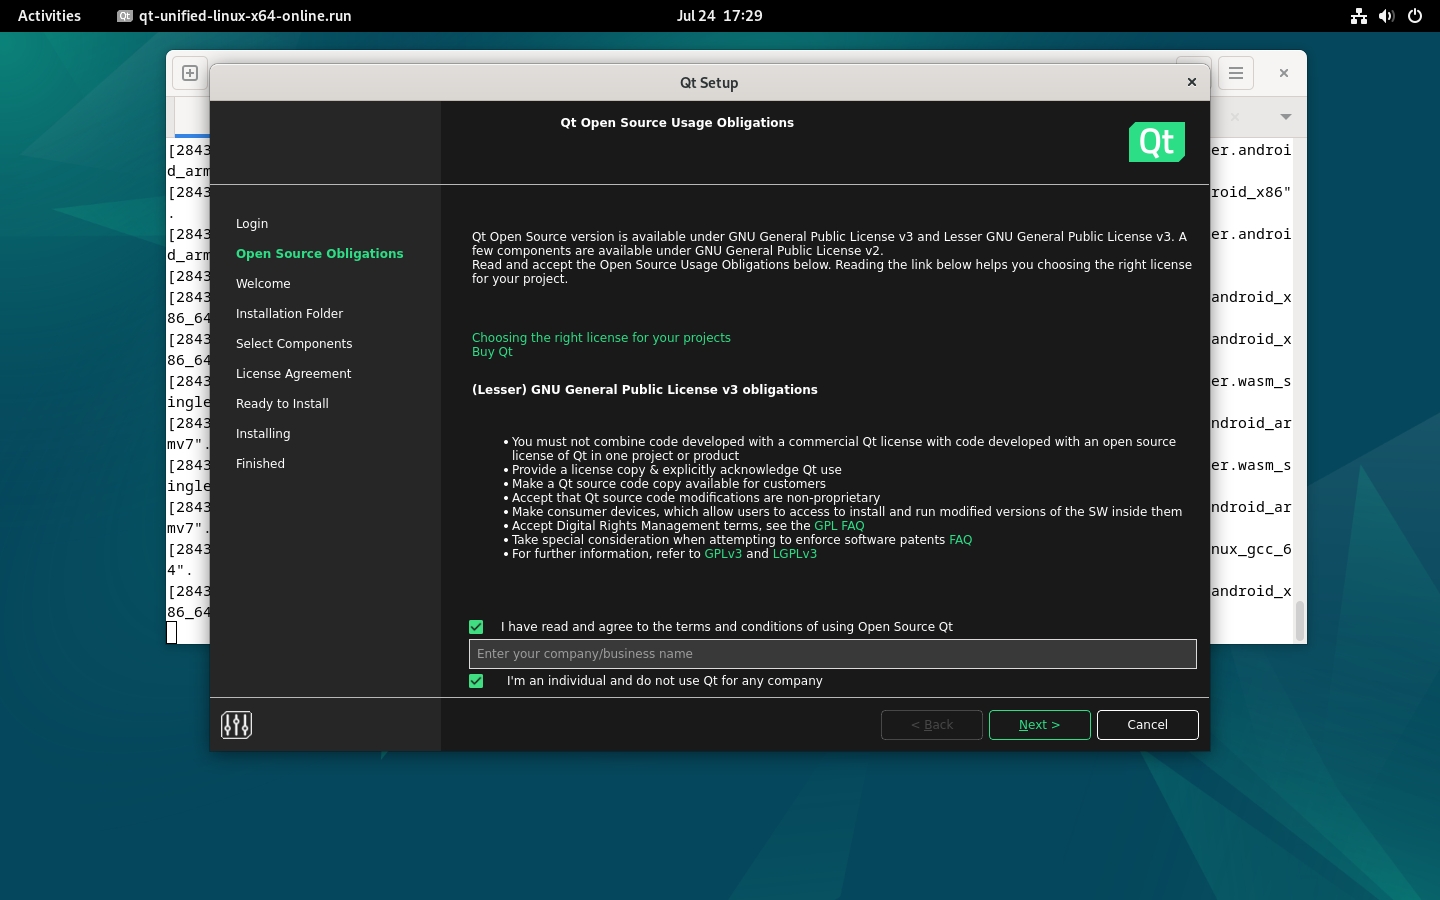The height and width of the screenshot is (900, 1440).
Task: Click the Qt logo in the header
Action: pyautogui.click(x=1157, y=142)
